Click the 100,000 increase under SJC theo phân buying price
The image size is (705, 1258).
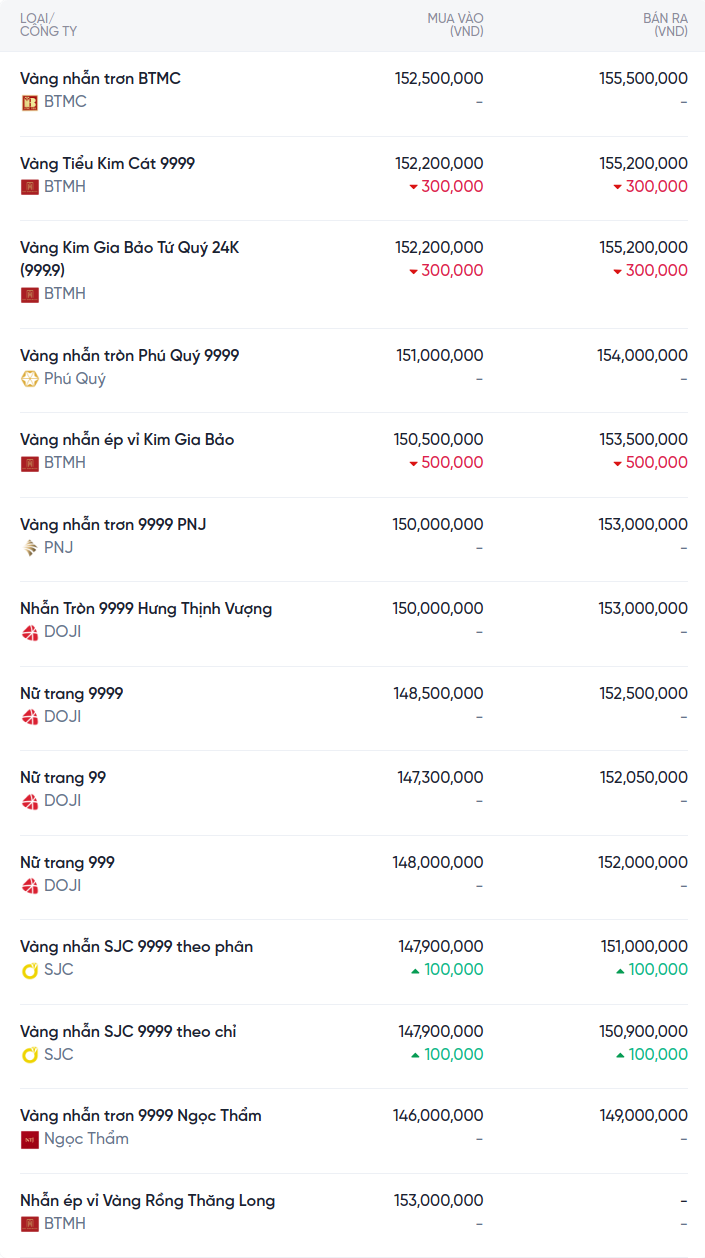(446, 970)
